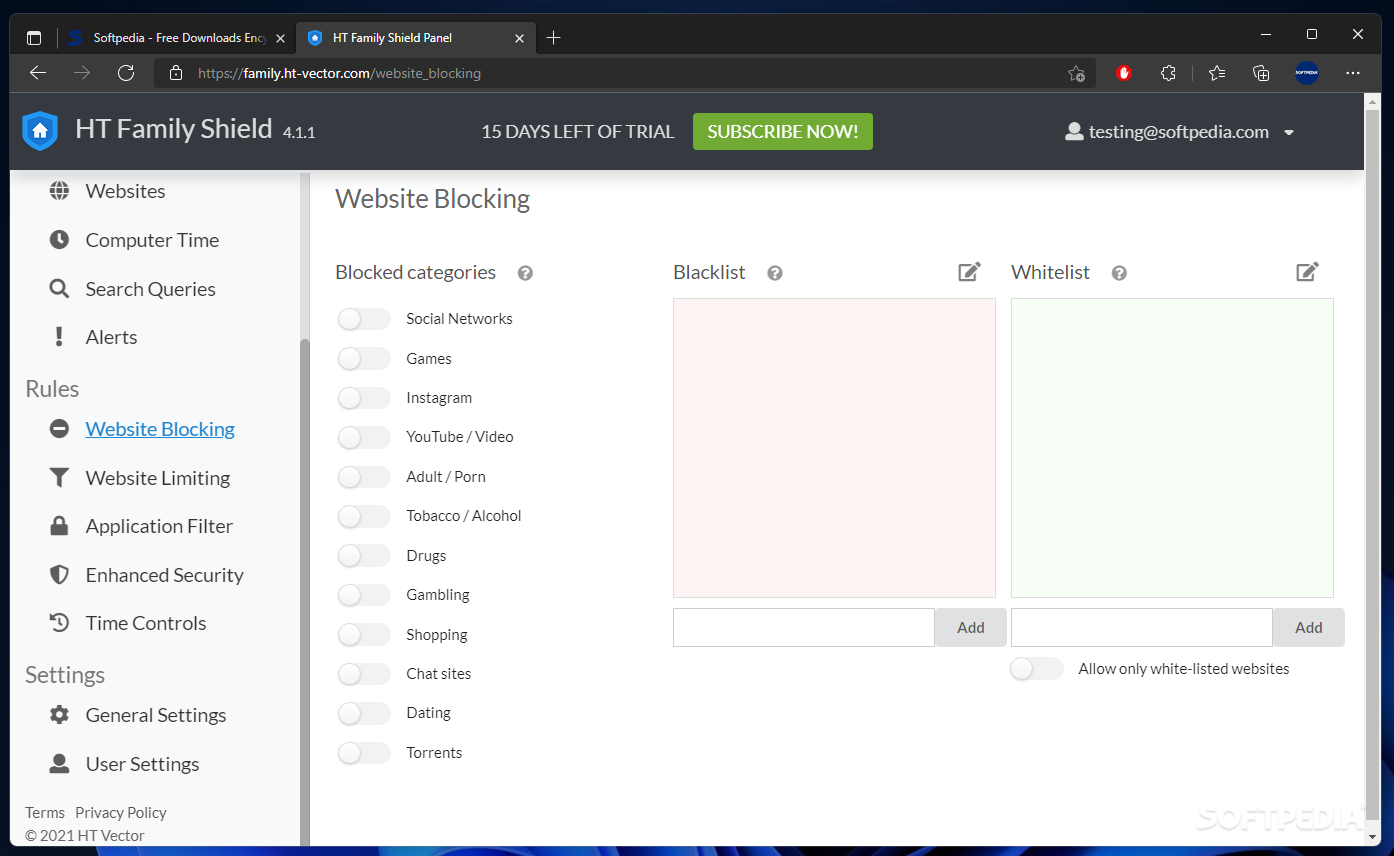
Task: Toggle YouTube / Video blocking
Action: pos(364,437)
